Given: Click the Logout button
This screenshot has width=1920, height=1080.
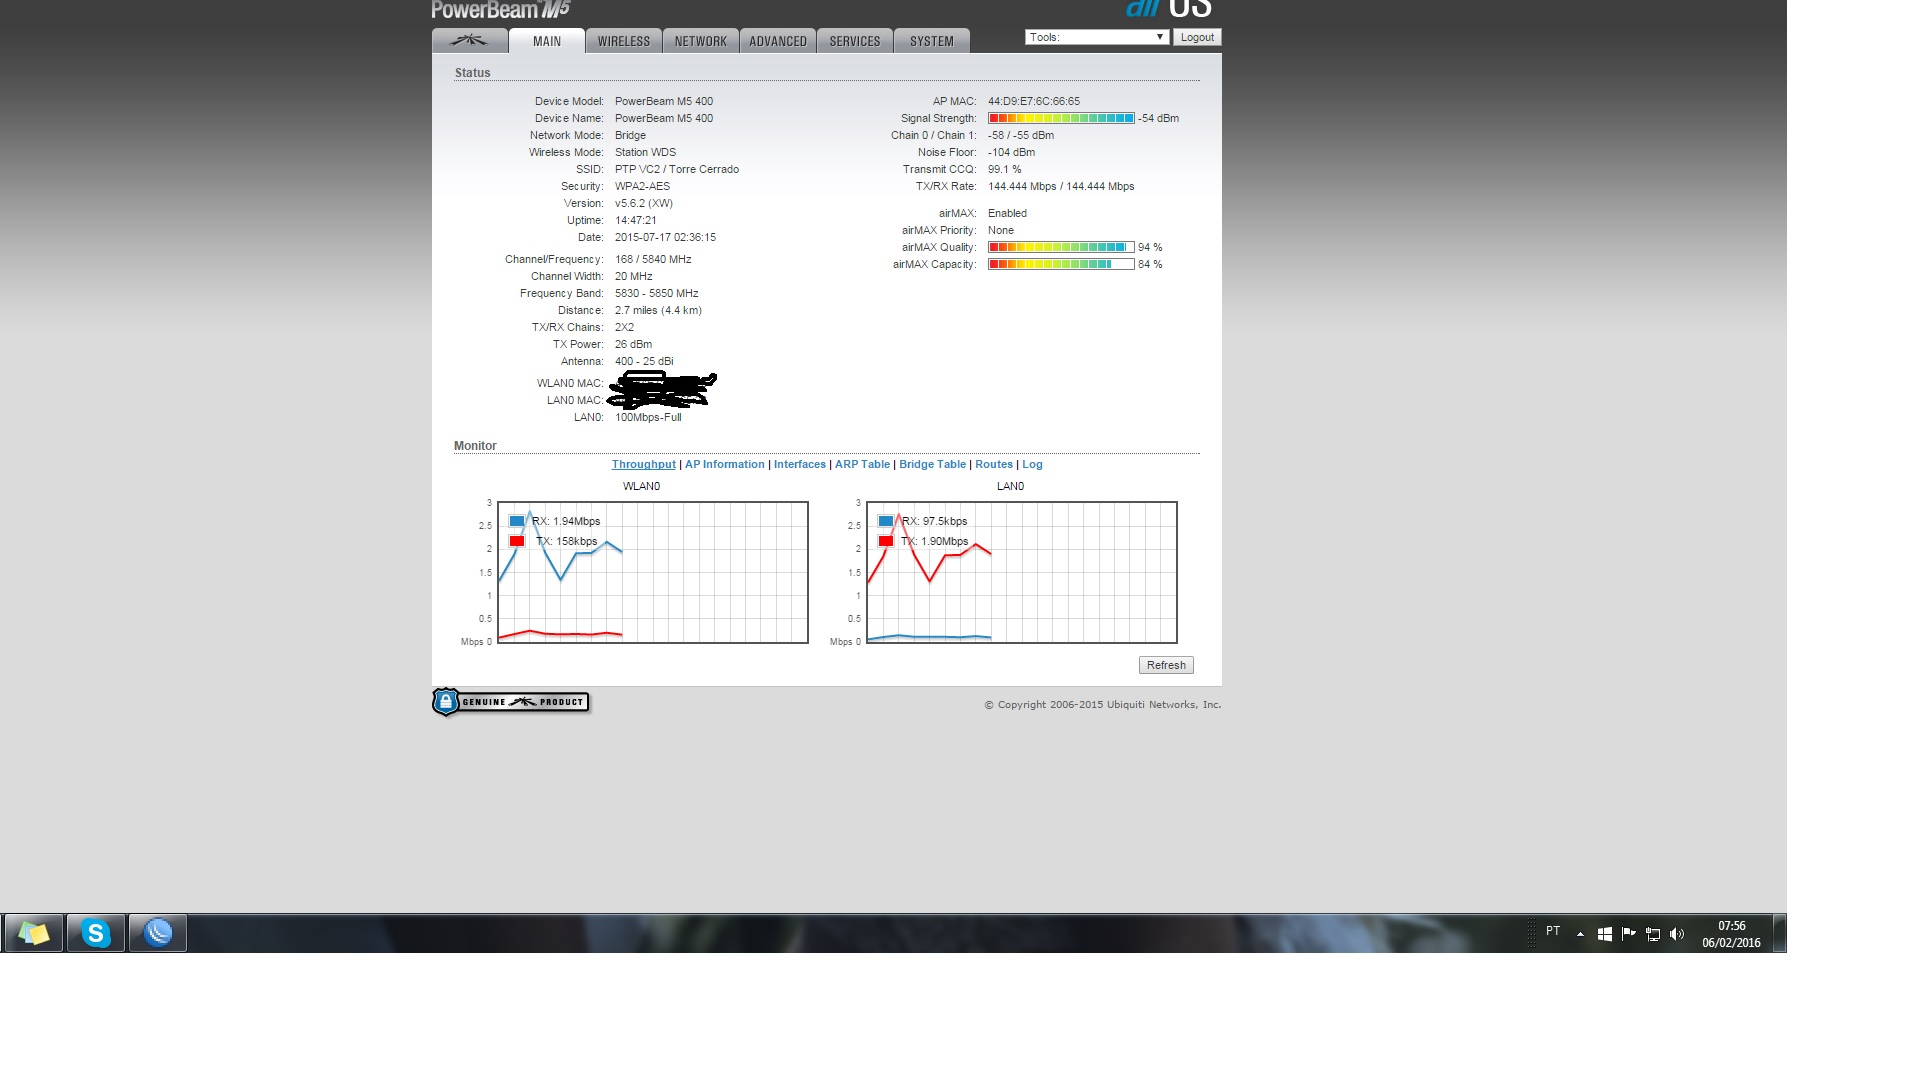Looking at the screenshot, I should (1197, 37).
